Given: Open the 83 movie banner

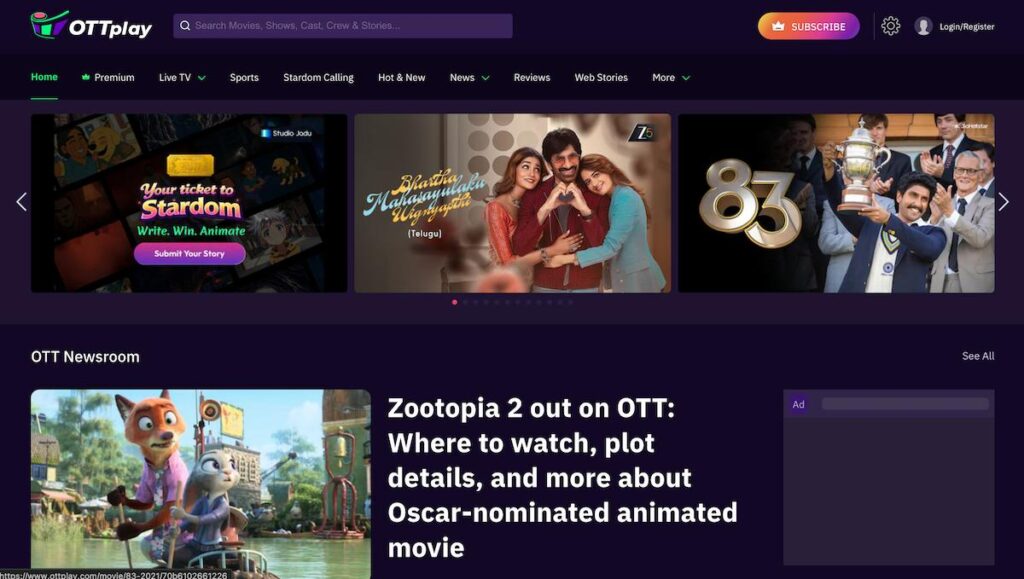Looking at the screenshot, I should tap(836, 203).
